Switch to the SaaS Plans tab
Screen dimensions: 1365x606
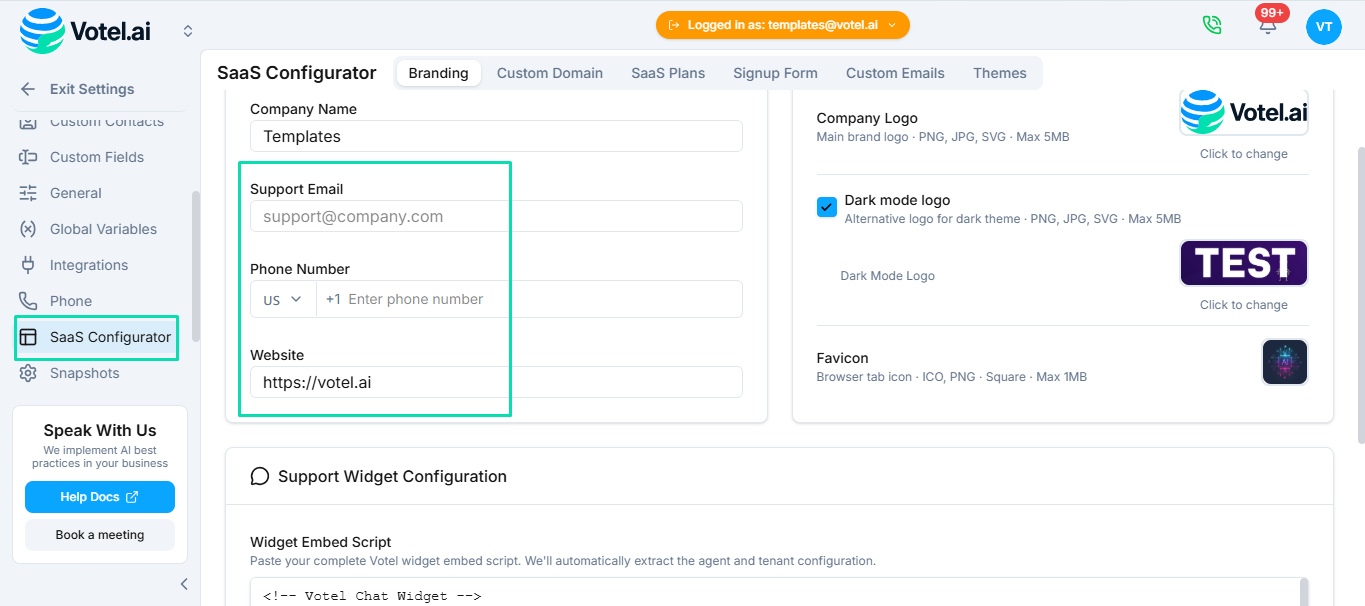pos(667,73)
